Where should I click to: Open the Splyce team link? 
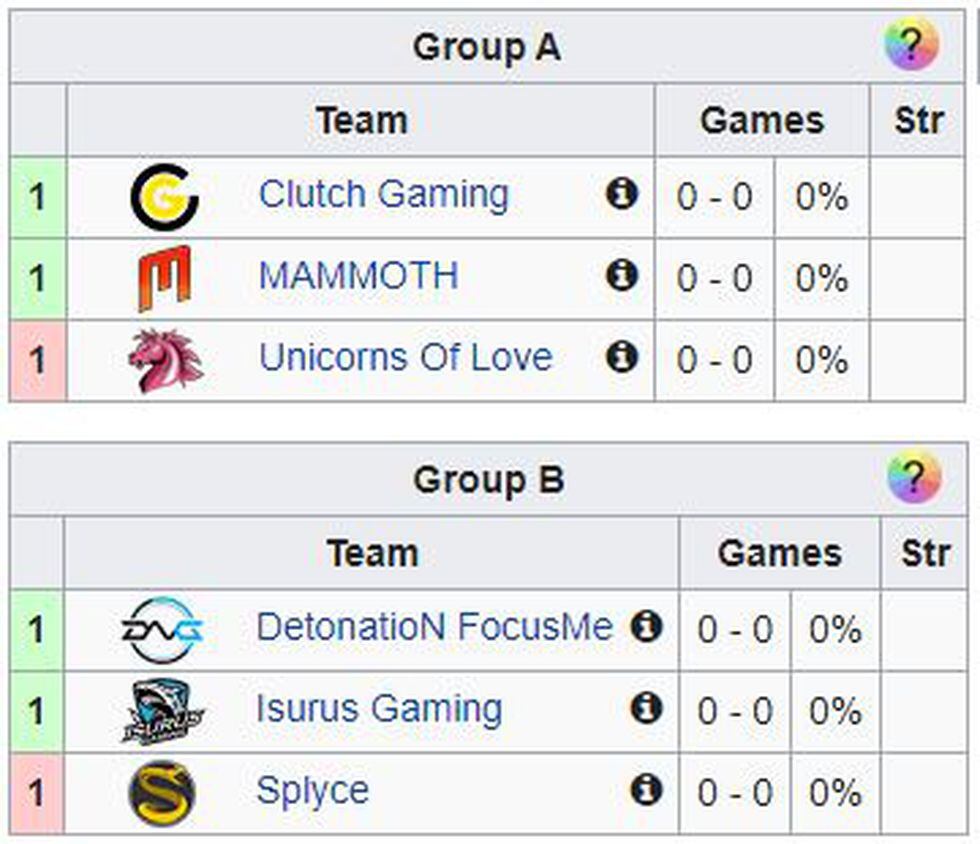coord(312,790)
